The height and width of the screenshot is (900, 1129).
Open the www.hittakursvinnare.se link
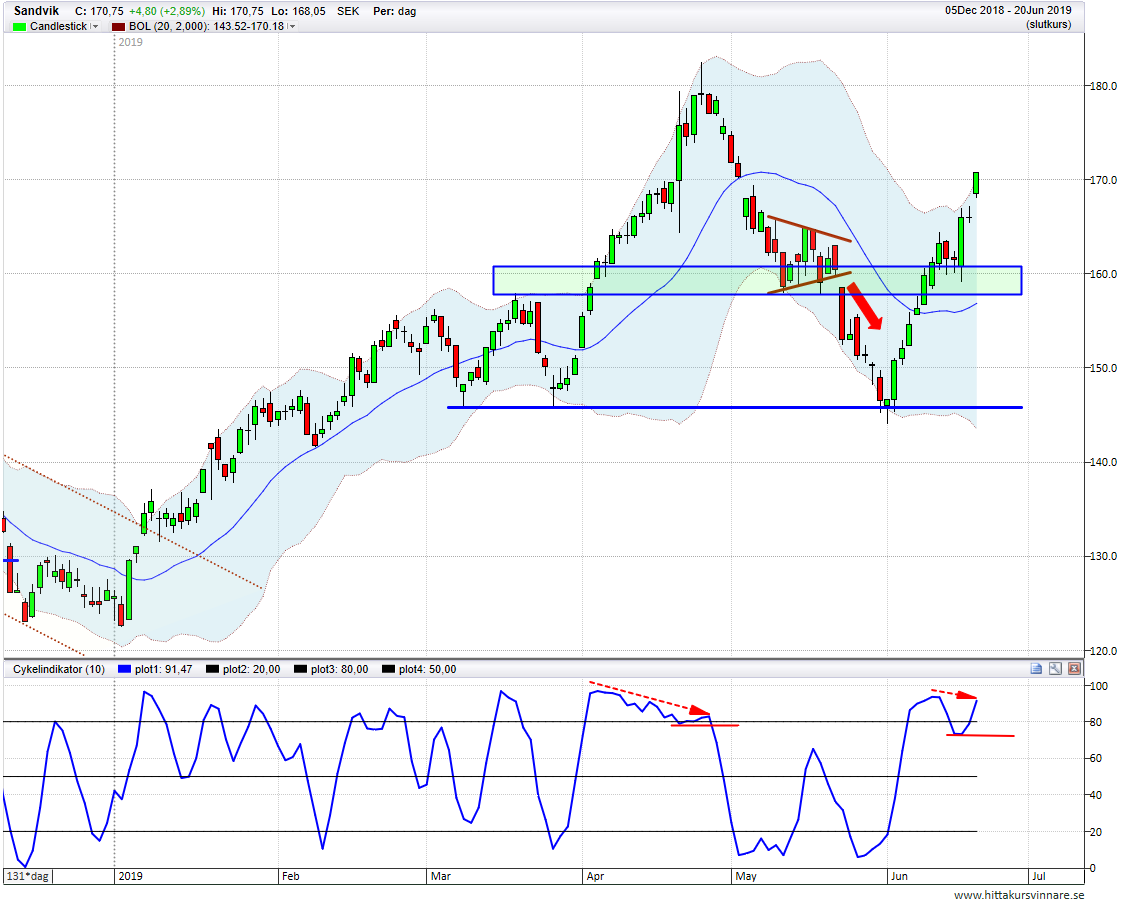(1019, 894)
